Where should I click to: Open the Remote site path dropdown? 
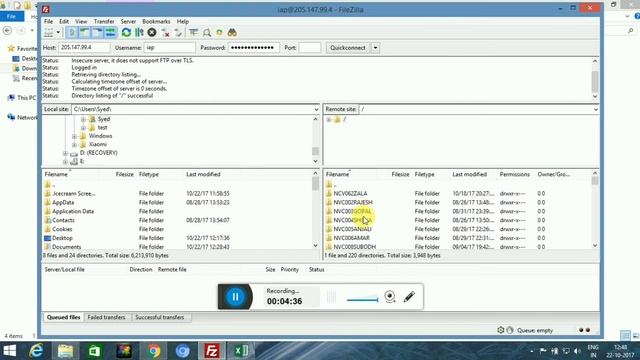(x=596, y=109)
